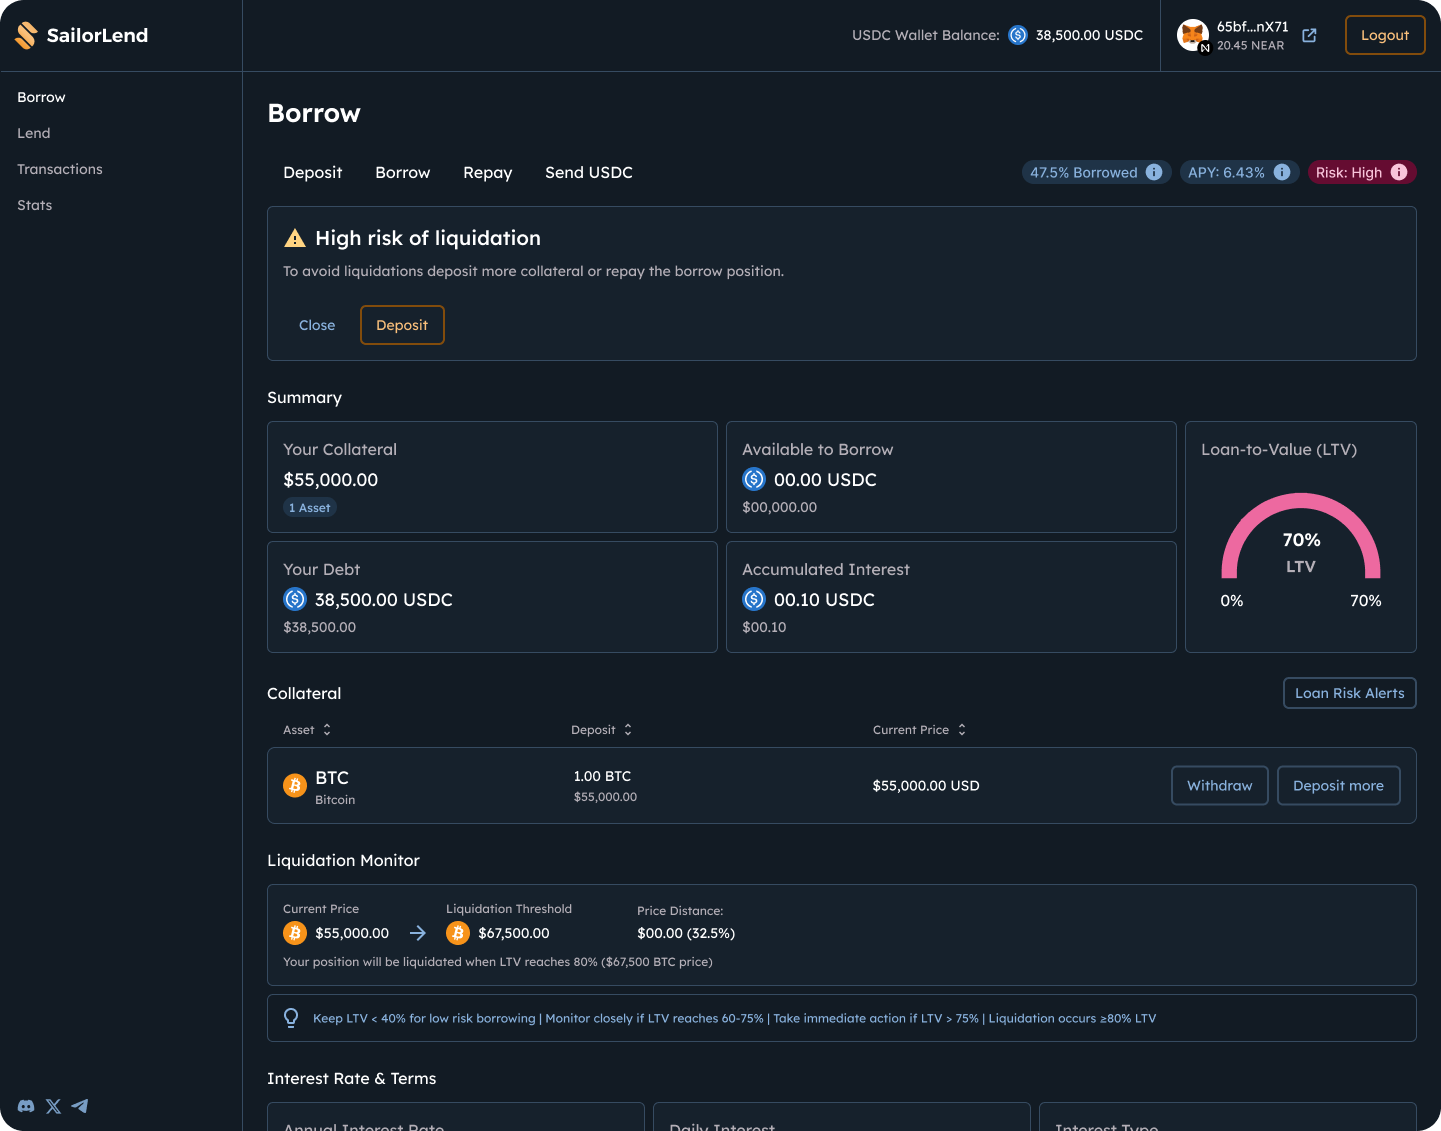Open Loan Risk Alerts
The image size is (1441, 1131).
(1349, 693)
